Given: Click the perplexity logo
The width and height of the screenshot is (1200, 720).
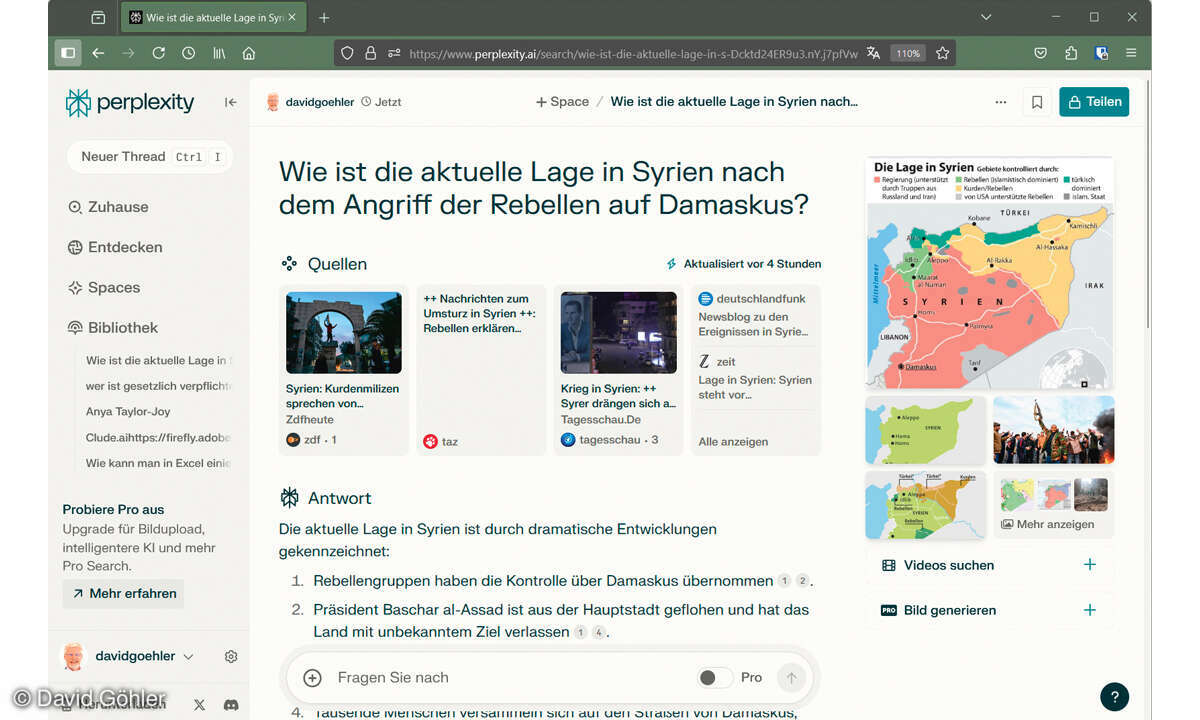Looking at the screenshot, I should point(130,102).
